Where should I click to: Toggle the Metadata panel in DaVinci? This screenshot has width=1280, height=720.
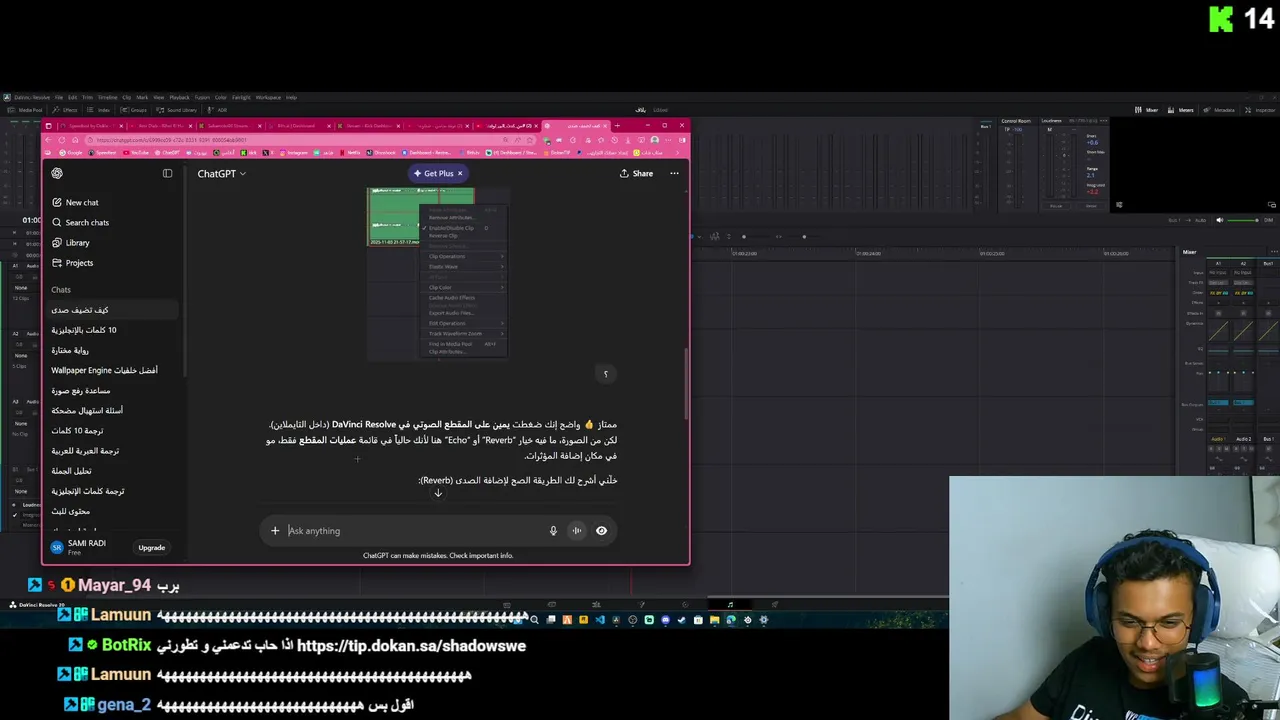pyautogui.click(x=1220, y=110)
